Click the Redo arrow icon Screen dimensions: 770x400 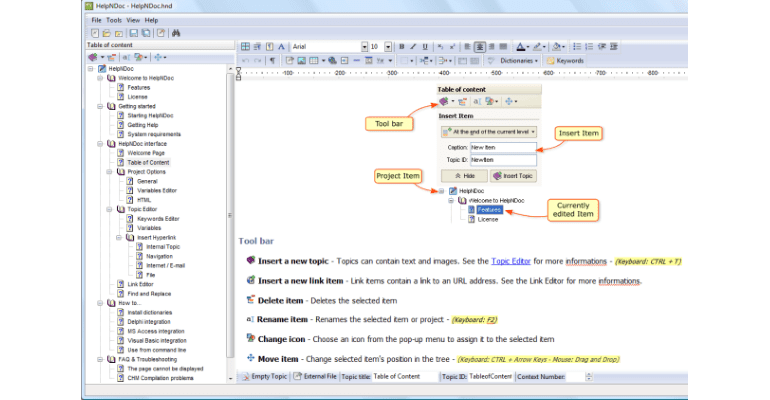click(x=257, y=60)
